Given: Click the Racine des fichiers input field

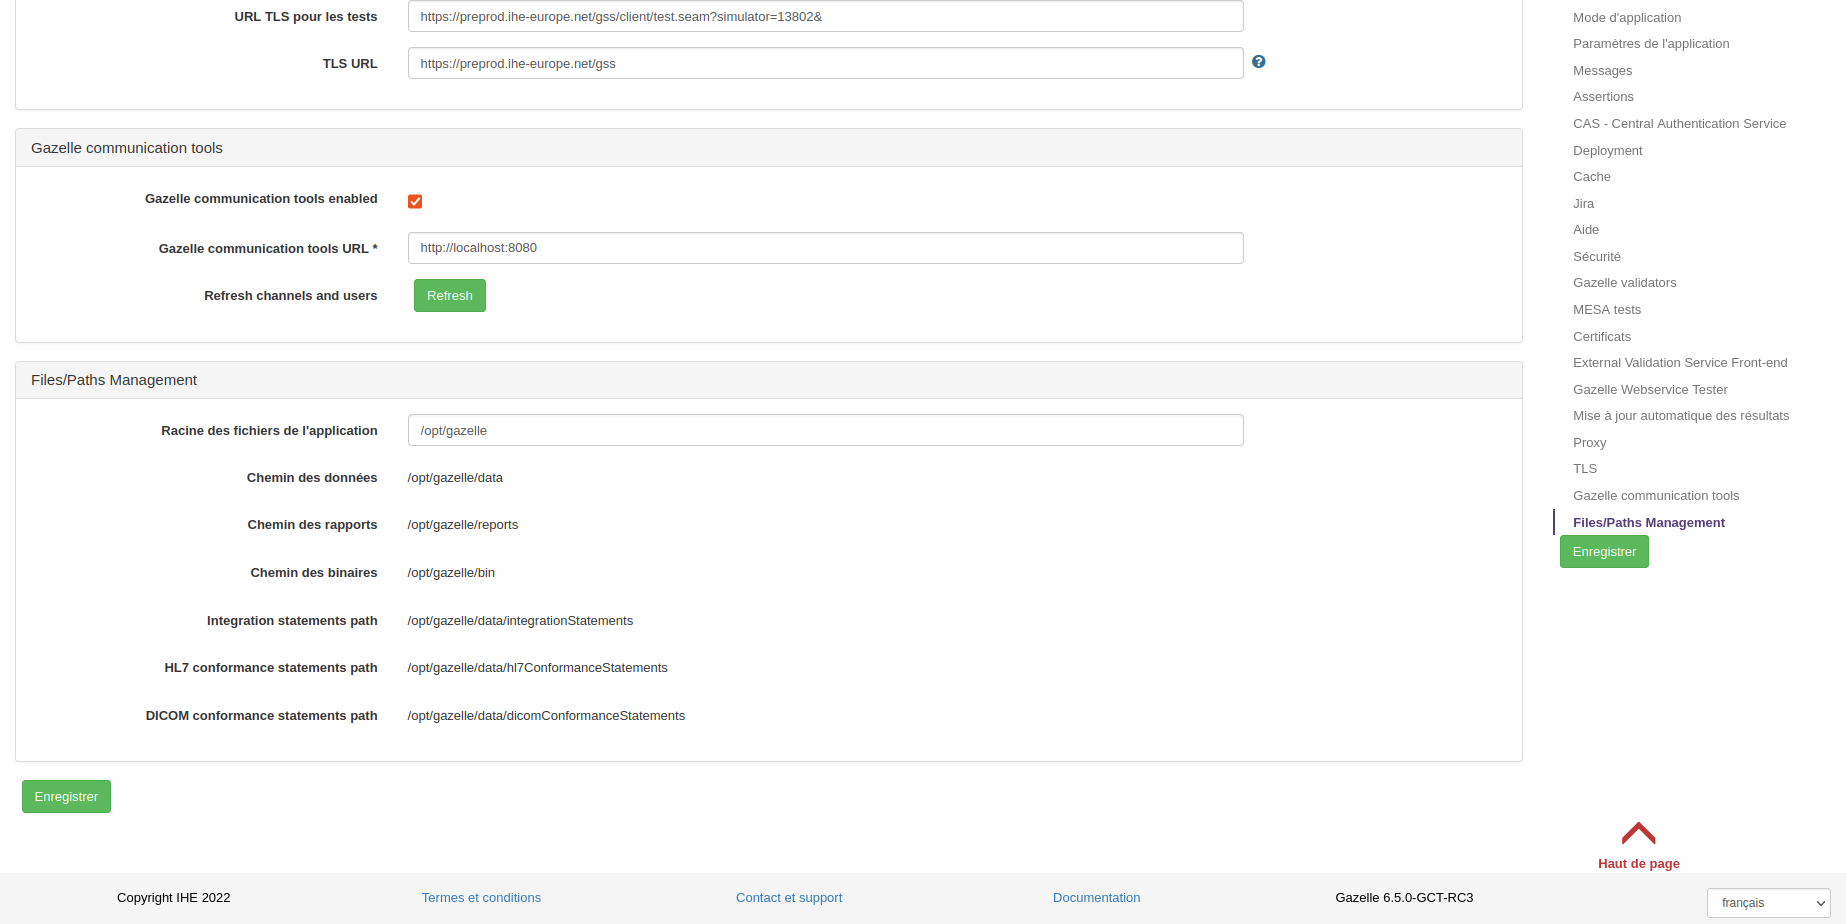Looking at the screenshot, I should point(825,431).
